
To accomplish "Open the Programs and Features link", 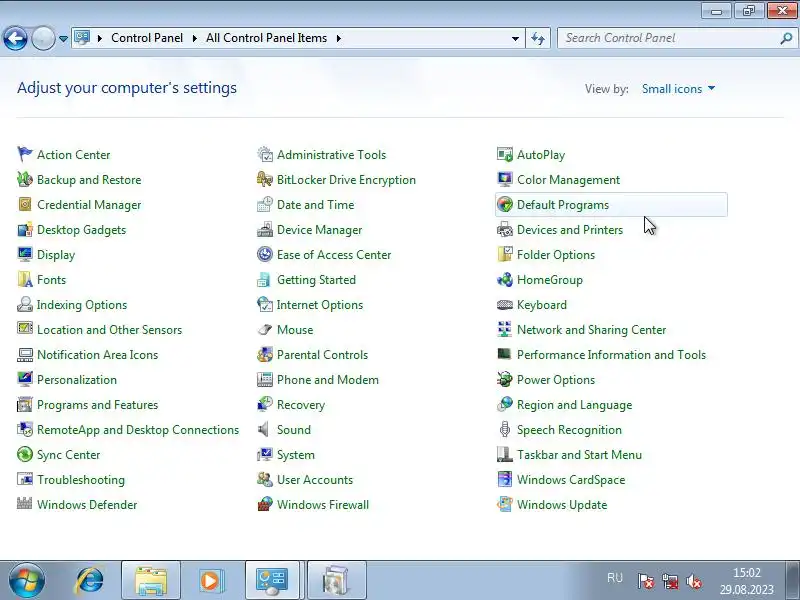I will 97,405.
